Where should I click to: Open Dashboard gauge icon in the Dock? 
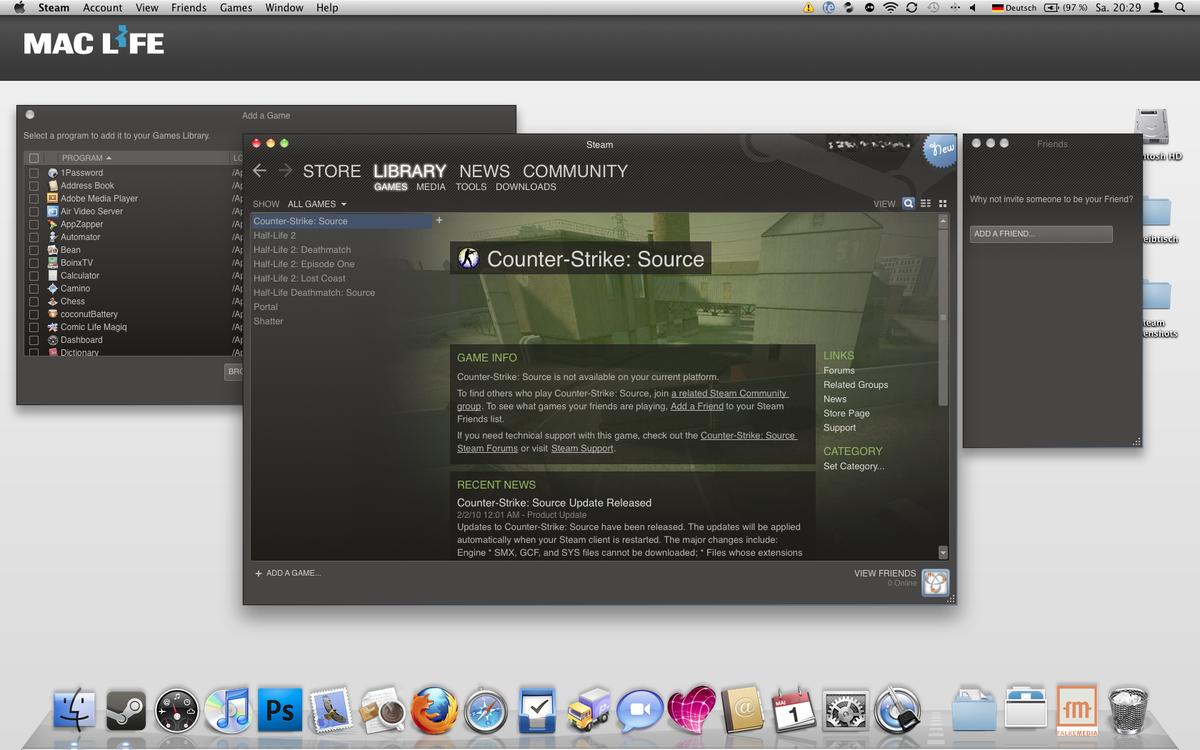pos(177,711)
